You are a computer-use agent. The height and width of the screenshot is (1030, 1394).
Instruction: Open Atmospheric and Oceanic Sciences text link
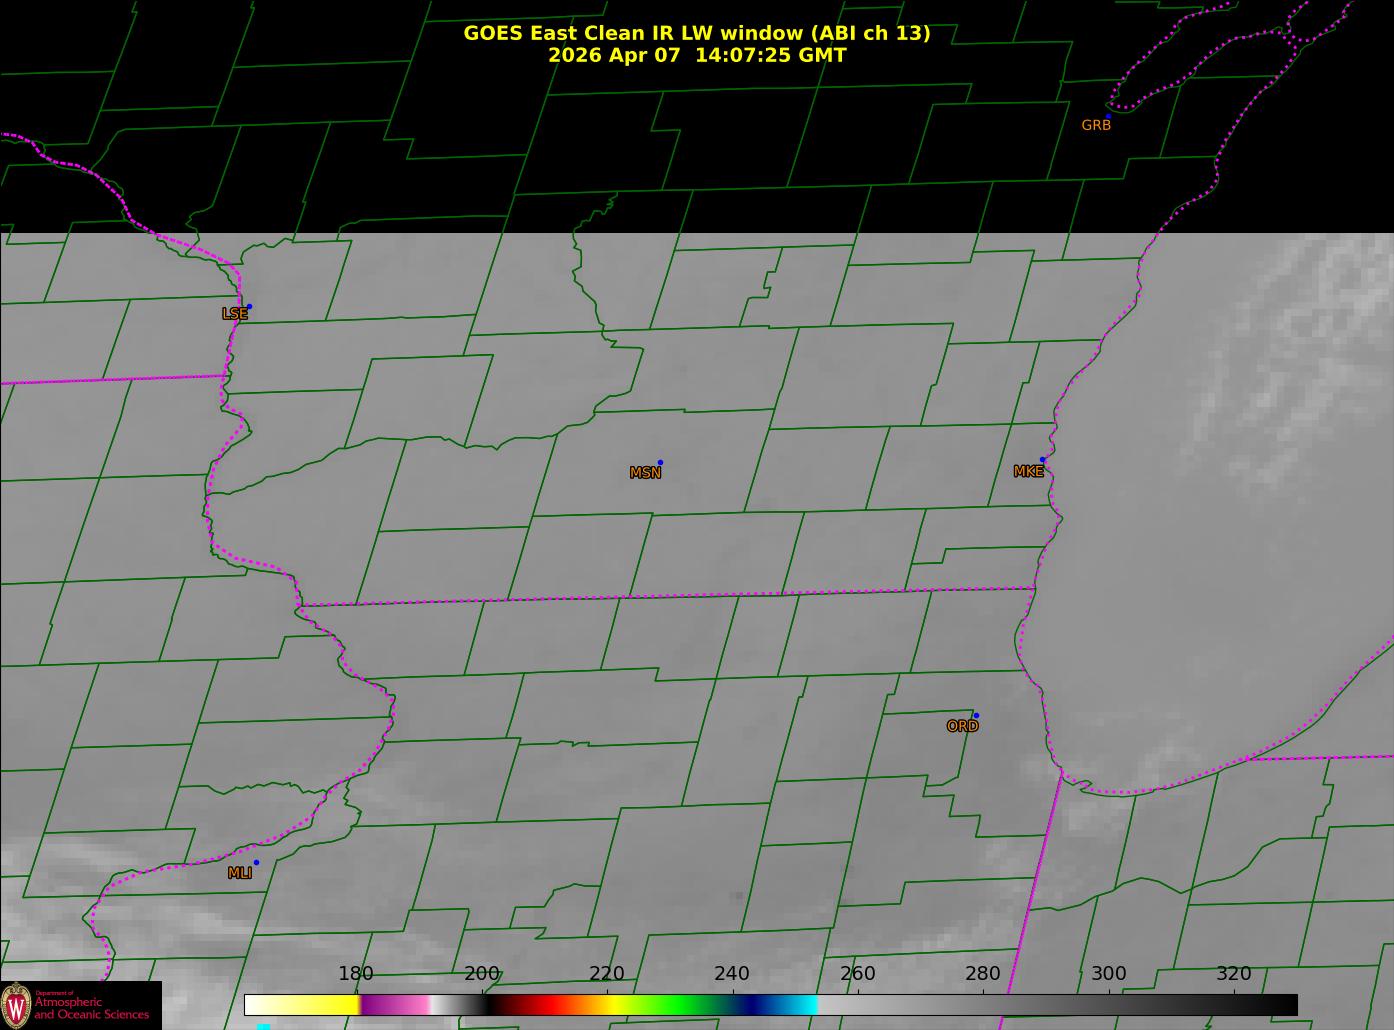point(91,1008)
